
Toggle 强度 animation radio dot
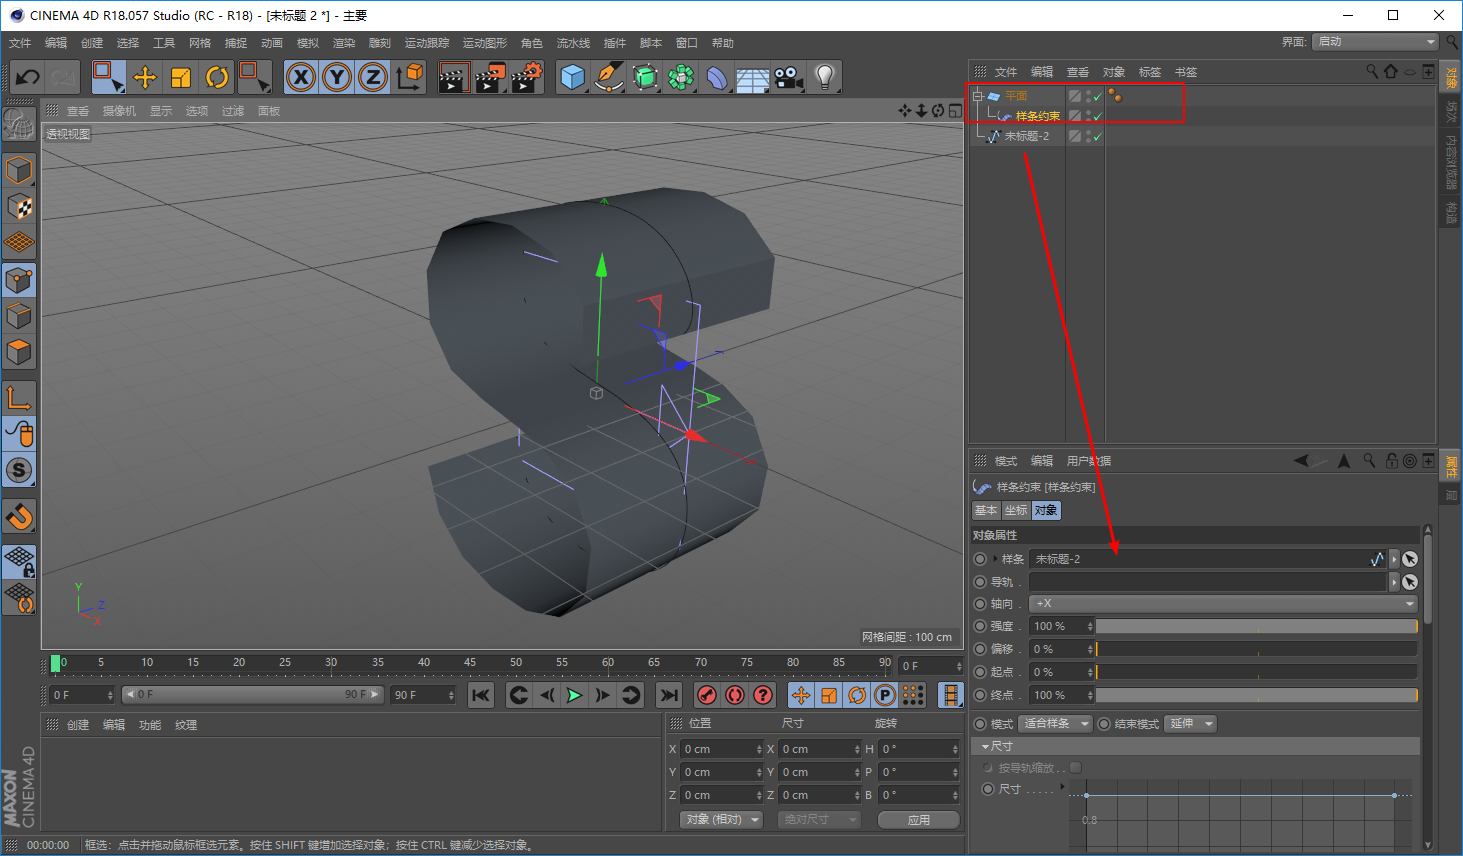tap(980, 627)
